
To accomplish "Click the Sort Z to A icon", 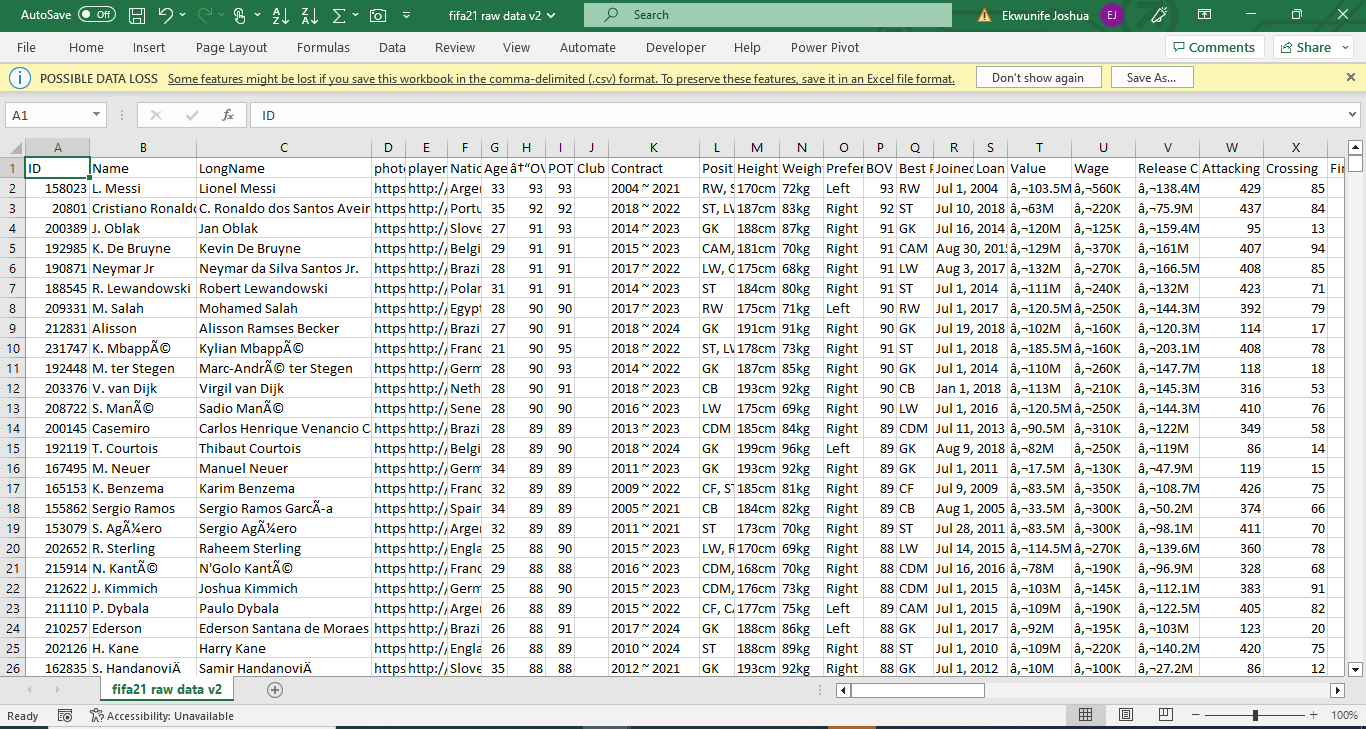I will pos(309,15).
